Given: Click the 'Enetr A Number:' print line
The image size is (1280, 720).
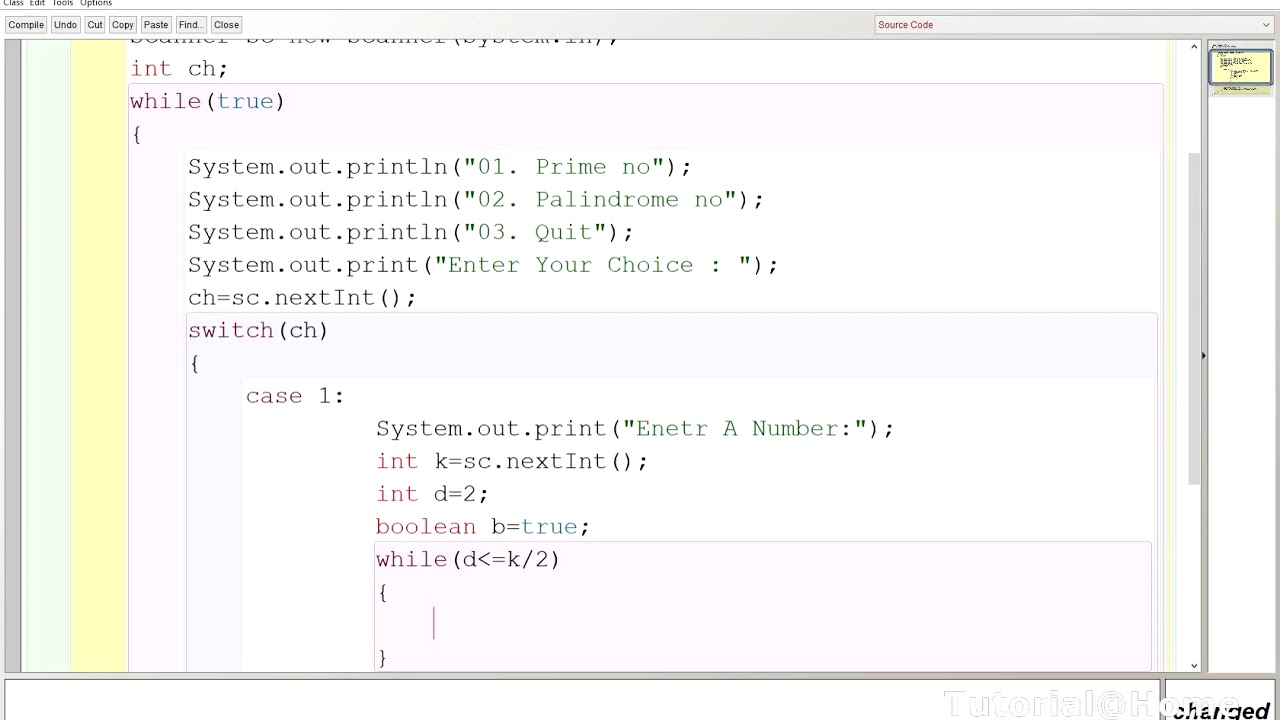Looking at the screenshot, I should [635, 429].
